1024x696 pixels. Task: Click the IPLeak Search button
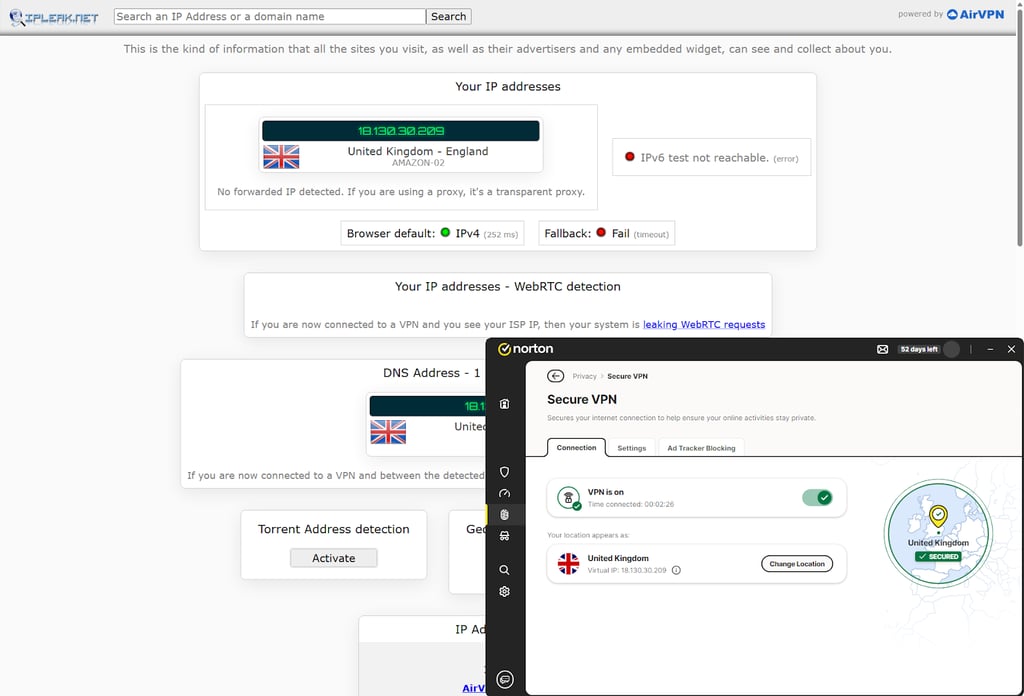pos(449,16)
